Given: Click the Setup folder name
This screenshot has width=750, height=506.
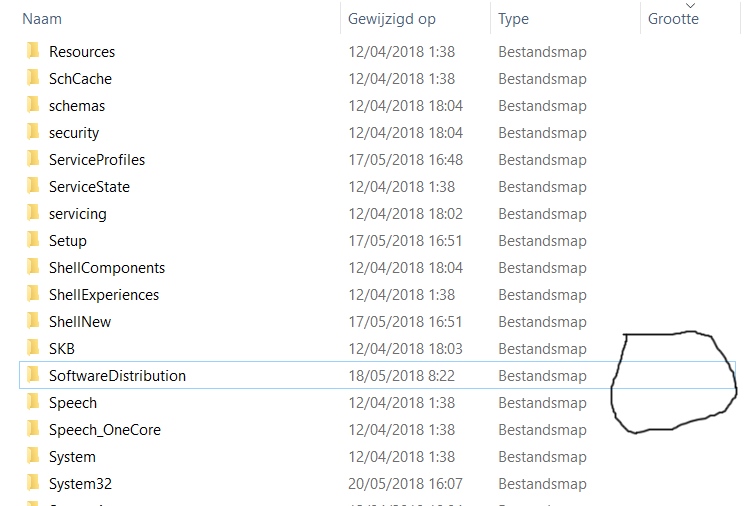Looking at the screenshot, I should point(68,241).
